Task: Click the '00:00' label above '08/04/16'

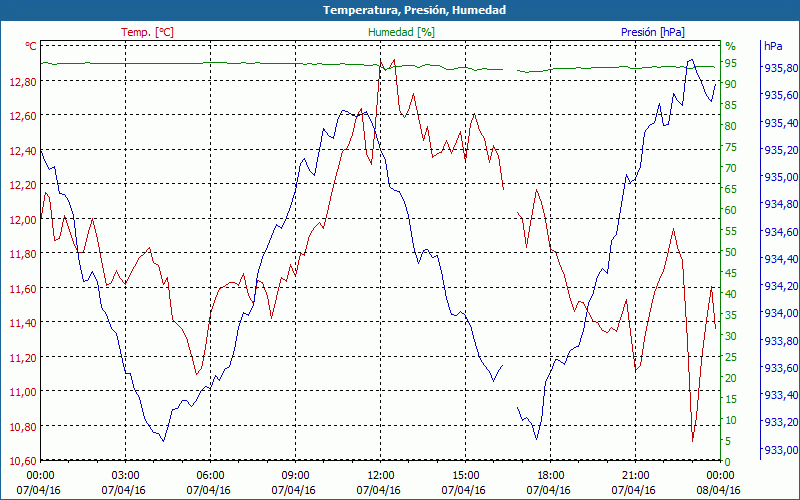Action: point(720,476)
